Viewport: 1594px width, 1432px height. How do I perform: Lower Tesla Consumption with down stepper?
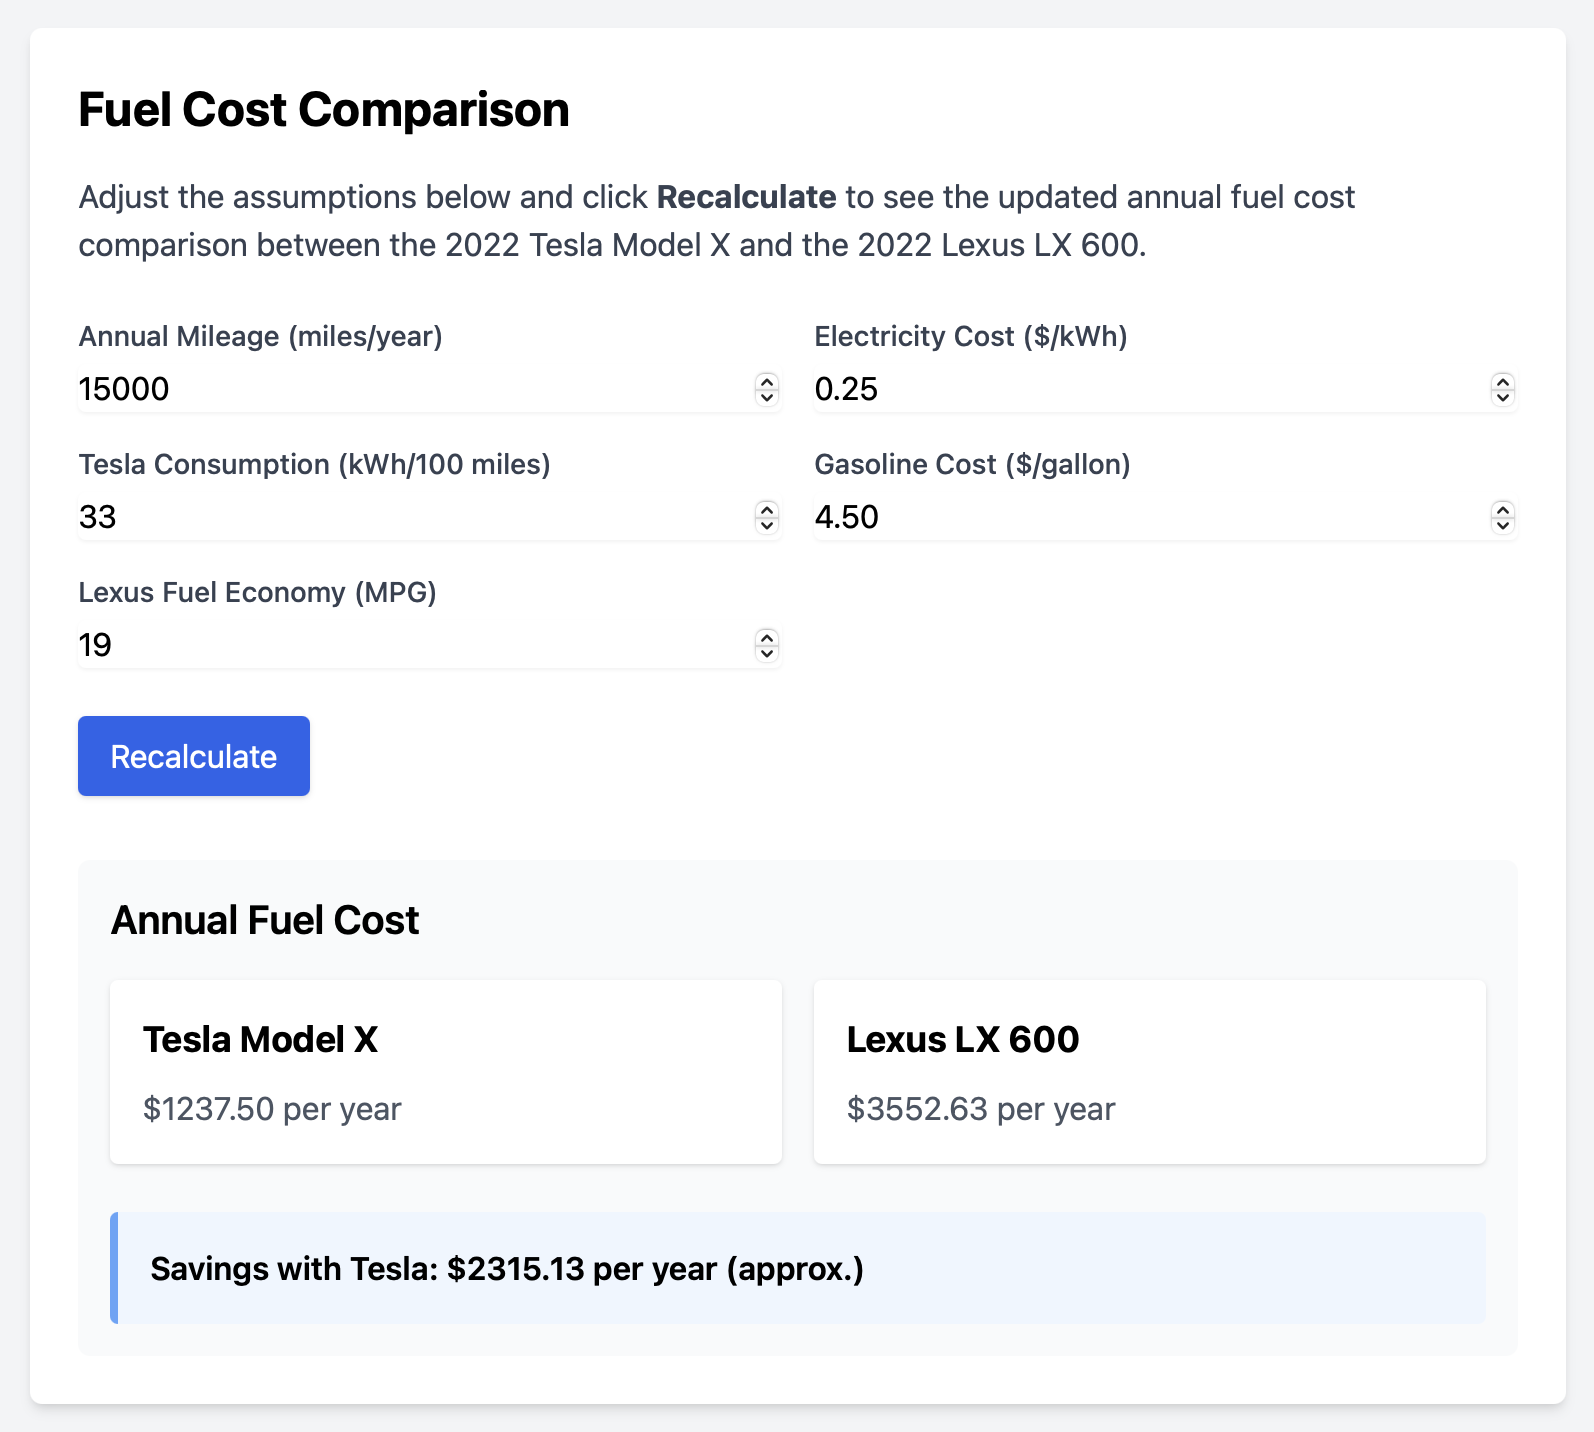tap(766, 525)
